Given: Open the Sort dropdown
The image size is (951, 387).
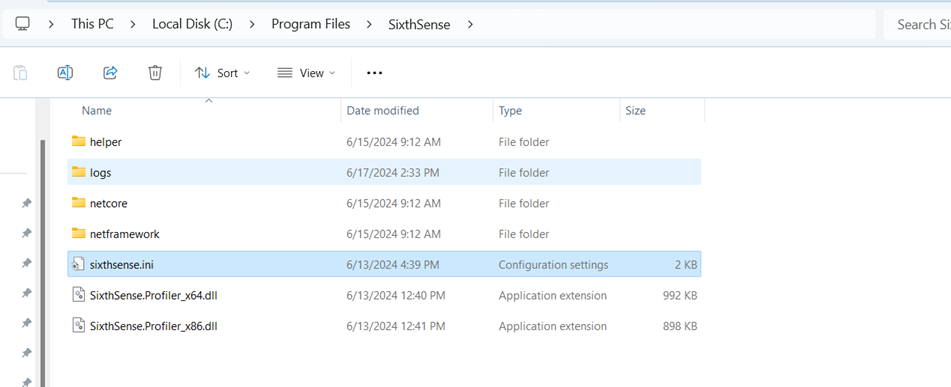Looking at the screenshot, I should tap(222, 73).
